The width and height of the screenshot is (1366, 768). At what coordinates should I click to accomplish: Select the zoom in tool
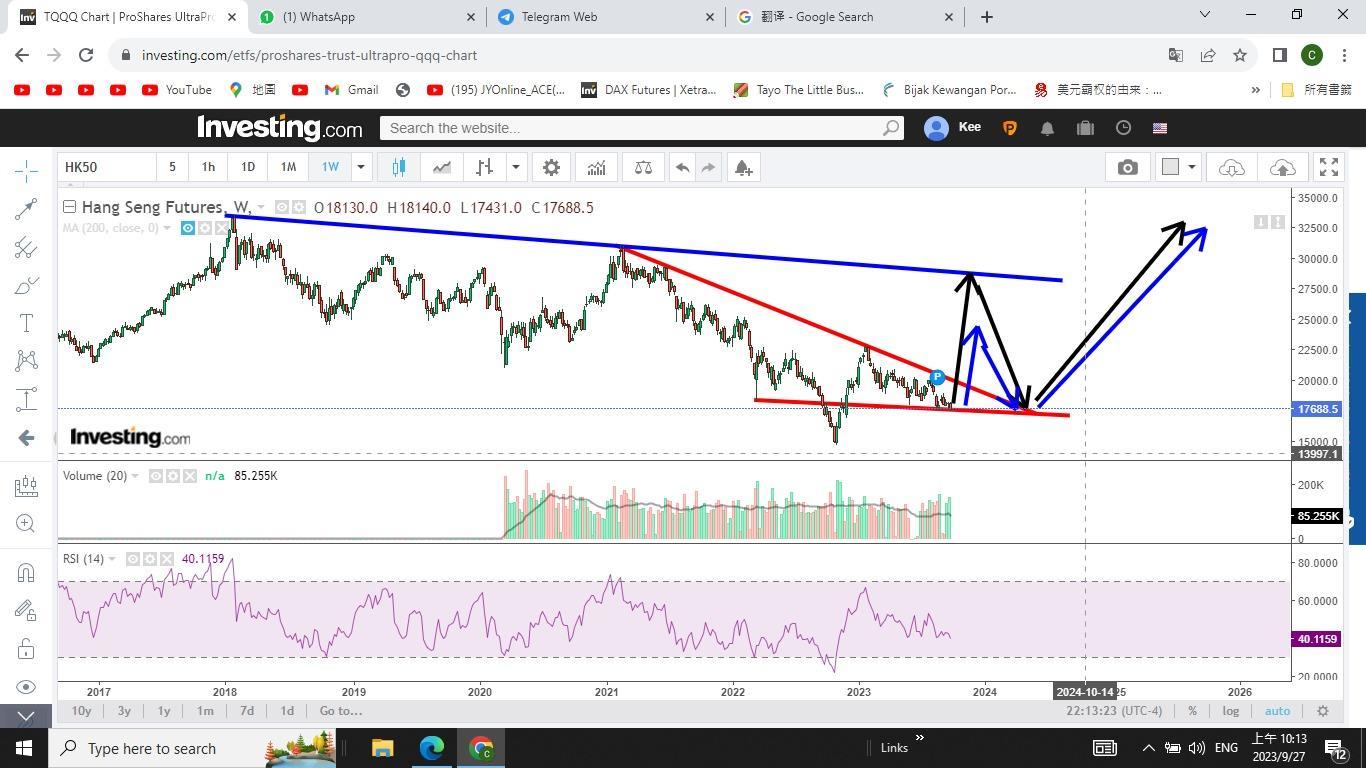[26, 524]
